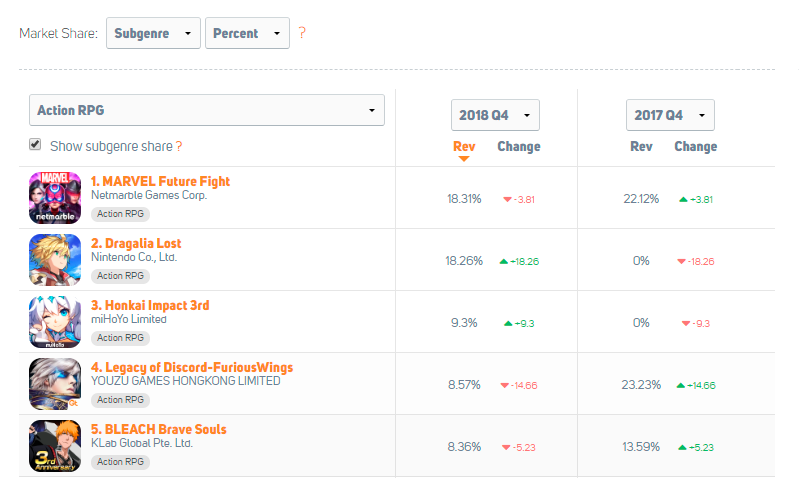Click the Action RPG tag under Honkai Impact 3rd
799x478 pixels.
pos(120,338)
